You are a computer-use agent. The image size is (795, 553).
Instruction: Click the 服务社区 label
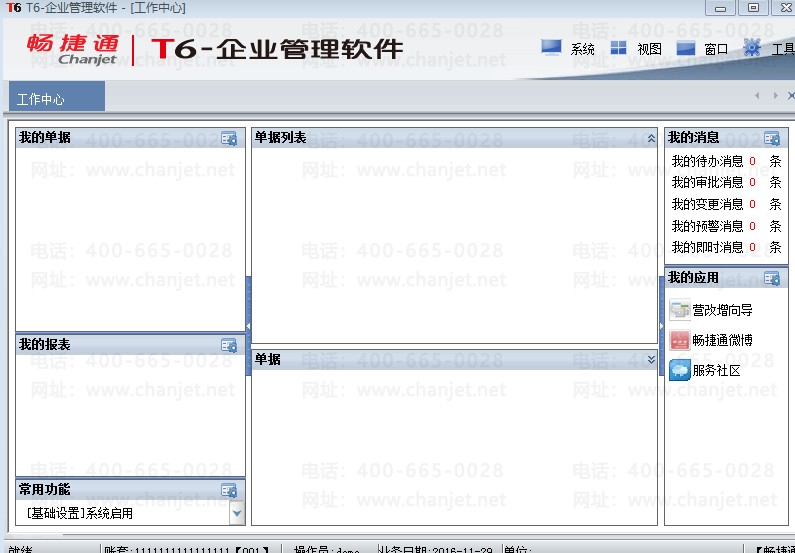(716, 371)
